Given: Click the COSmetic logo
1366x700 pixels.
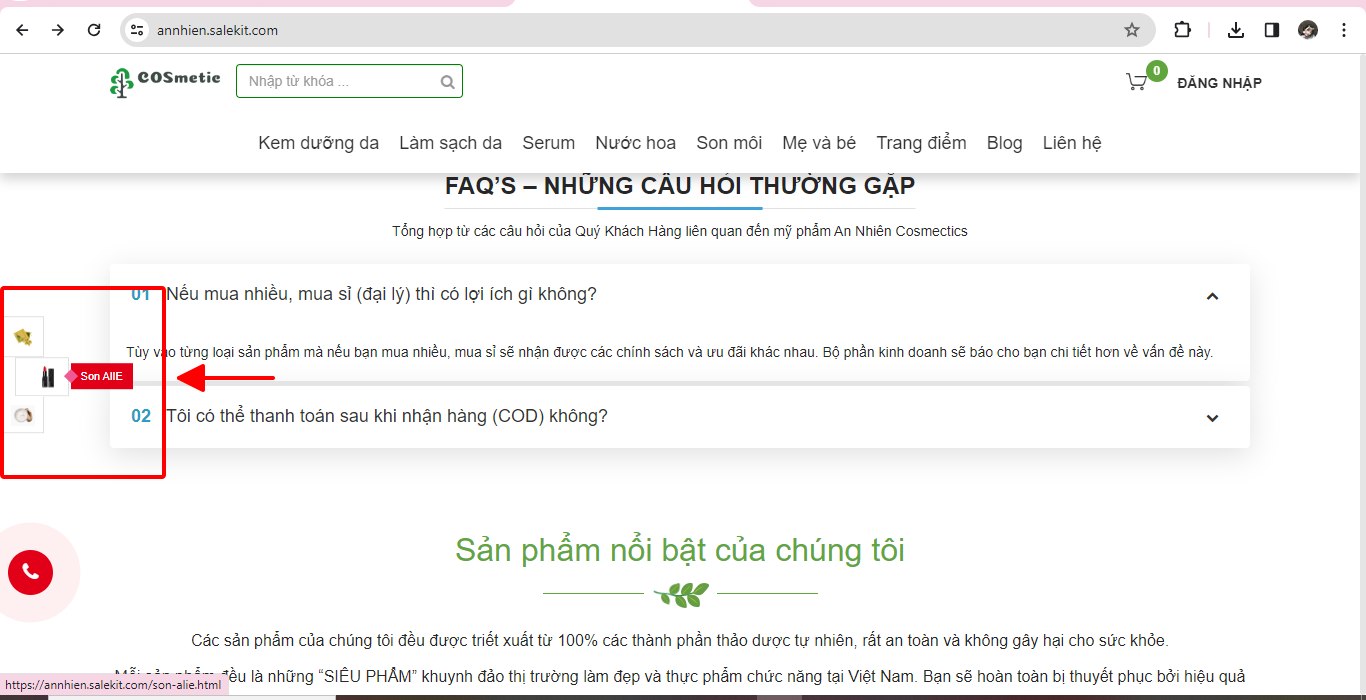Looking at the screenshot, I should tap(165, 81).
